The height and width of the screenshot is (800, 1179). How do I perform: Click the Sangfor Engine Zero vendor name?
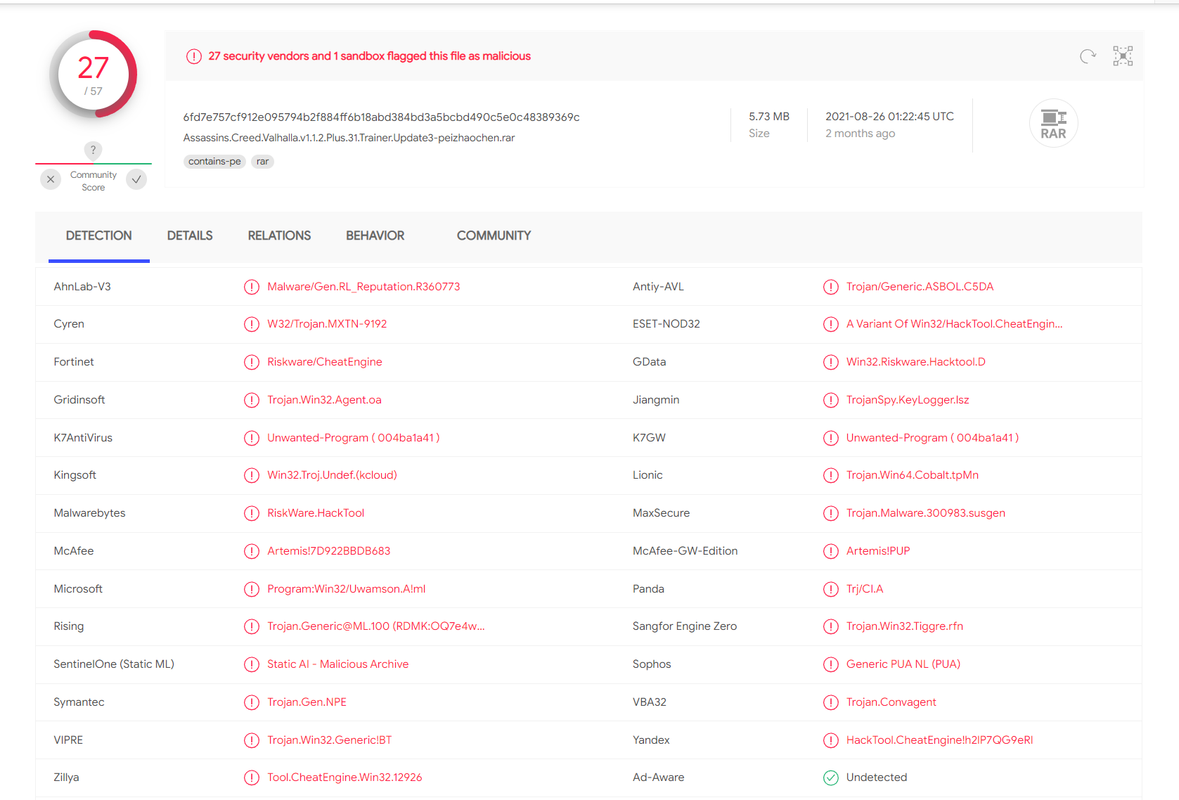pyautogui.click(x=684, y=627)
